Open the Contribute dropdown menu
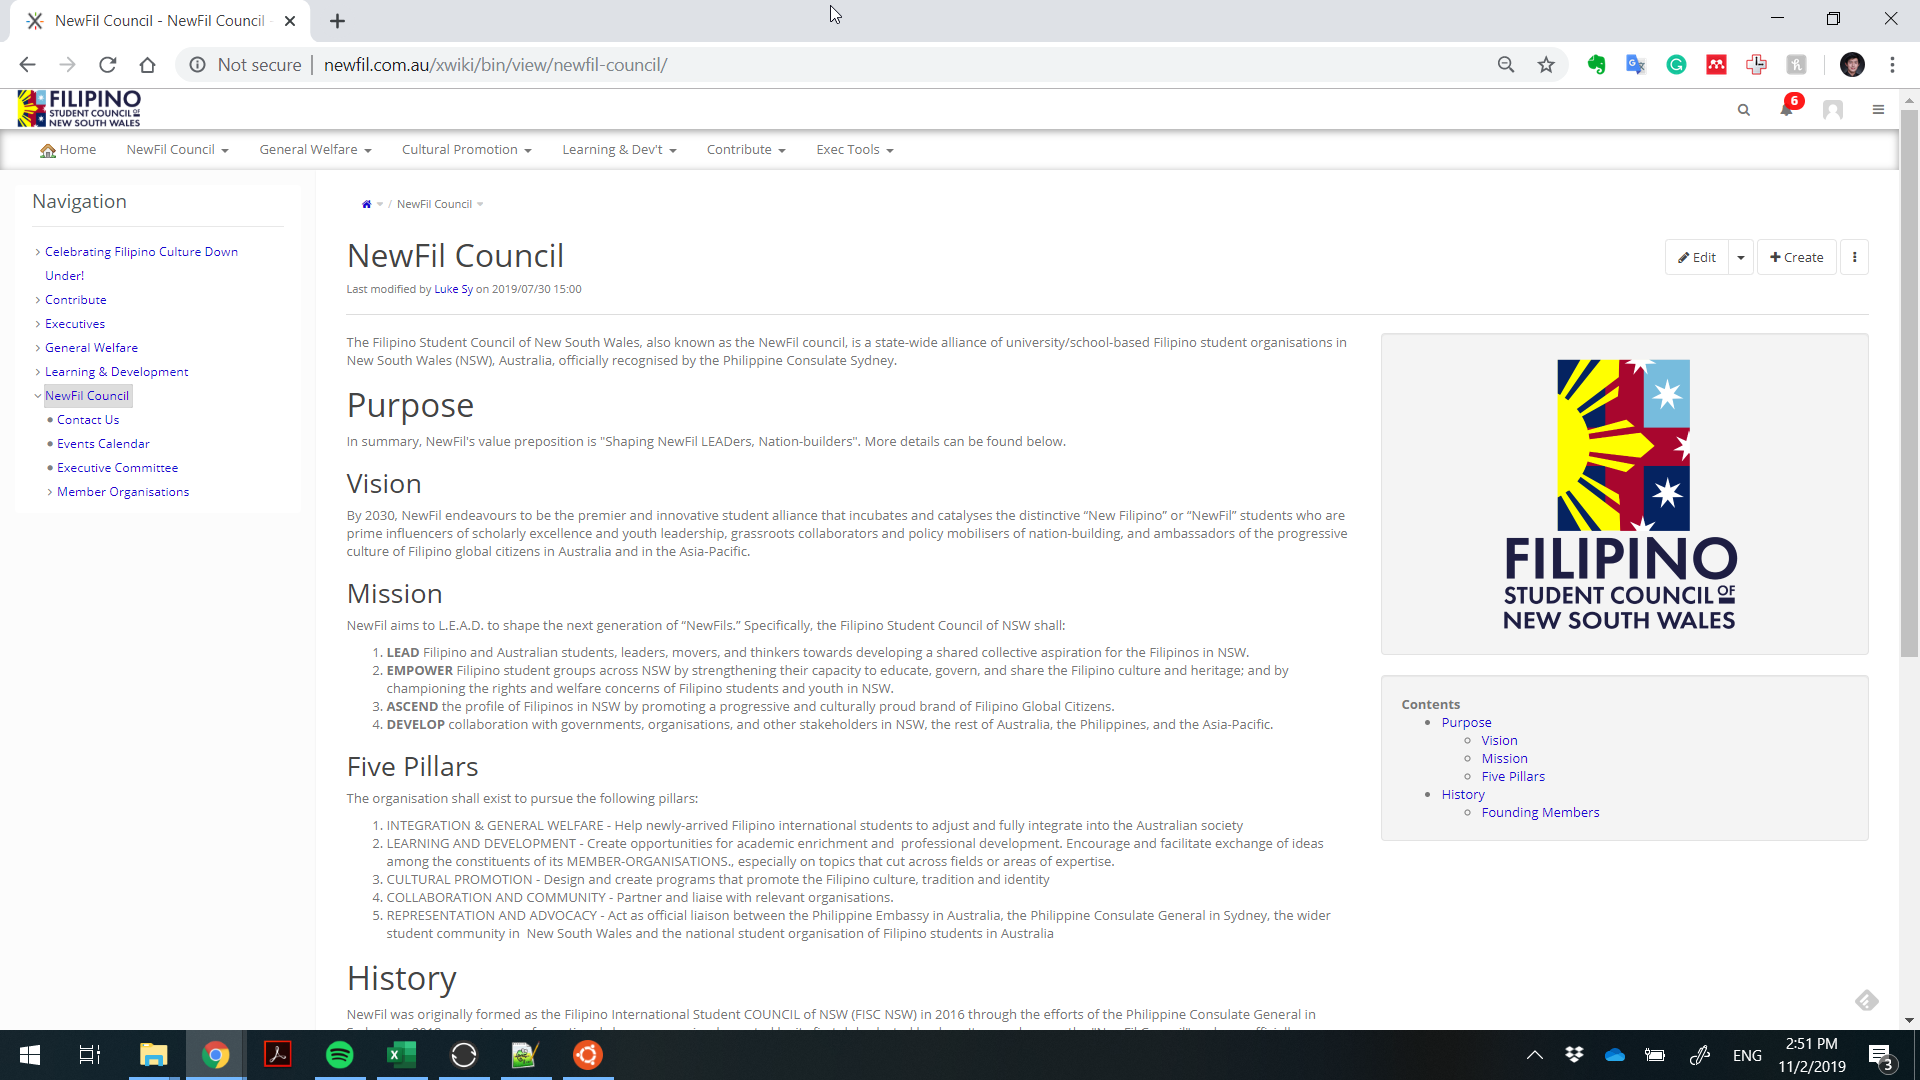1920x1080 pixels. click(746, 150)
